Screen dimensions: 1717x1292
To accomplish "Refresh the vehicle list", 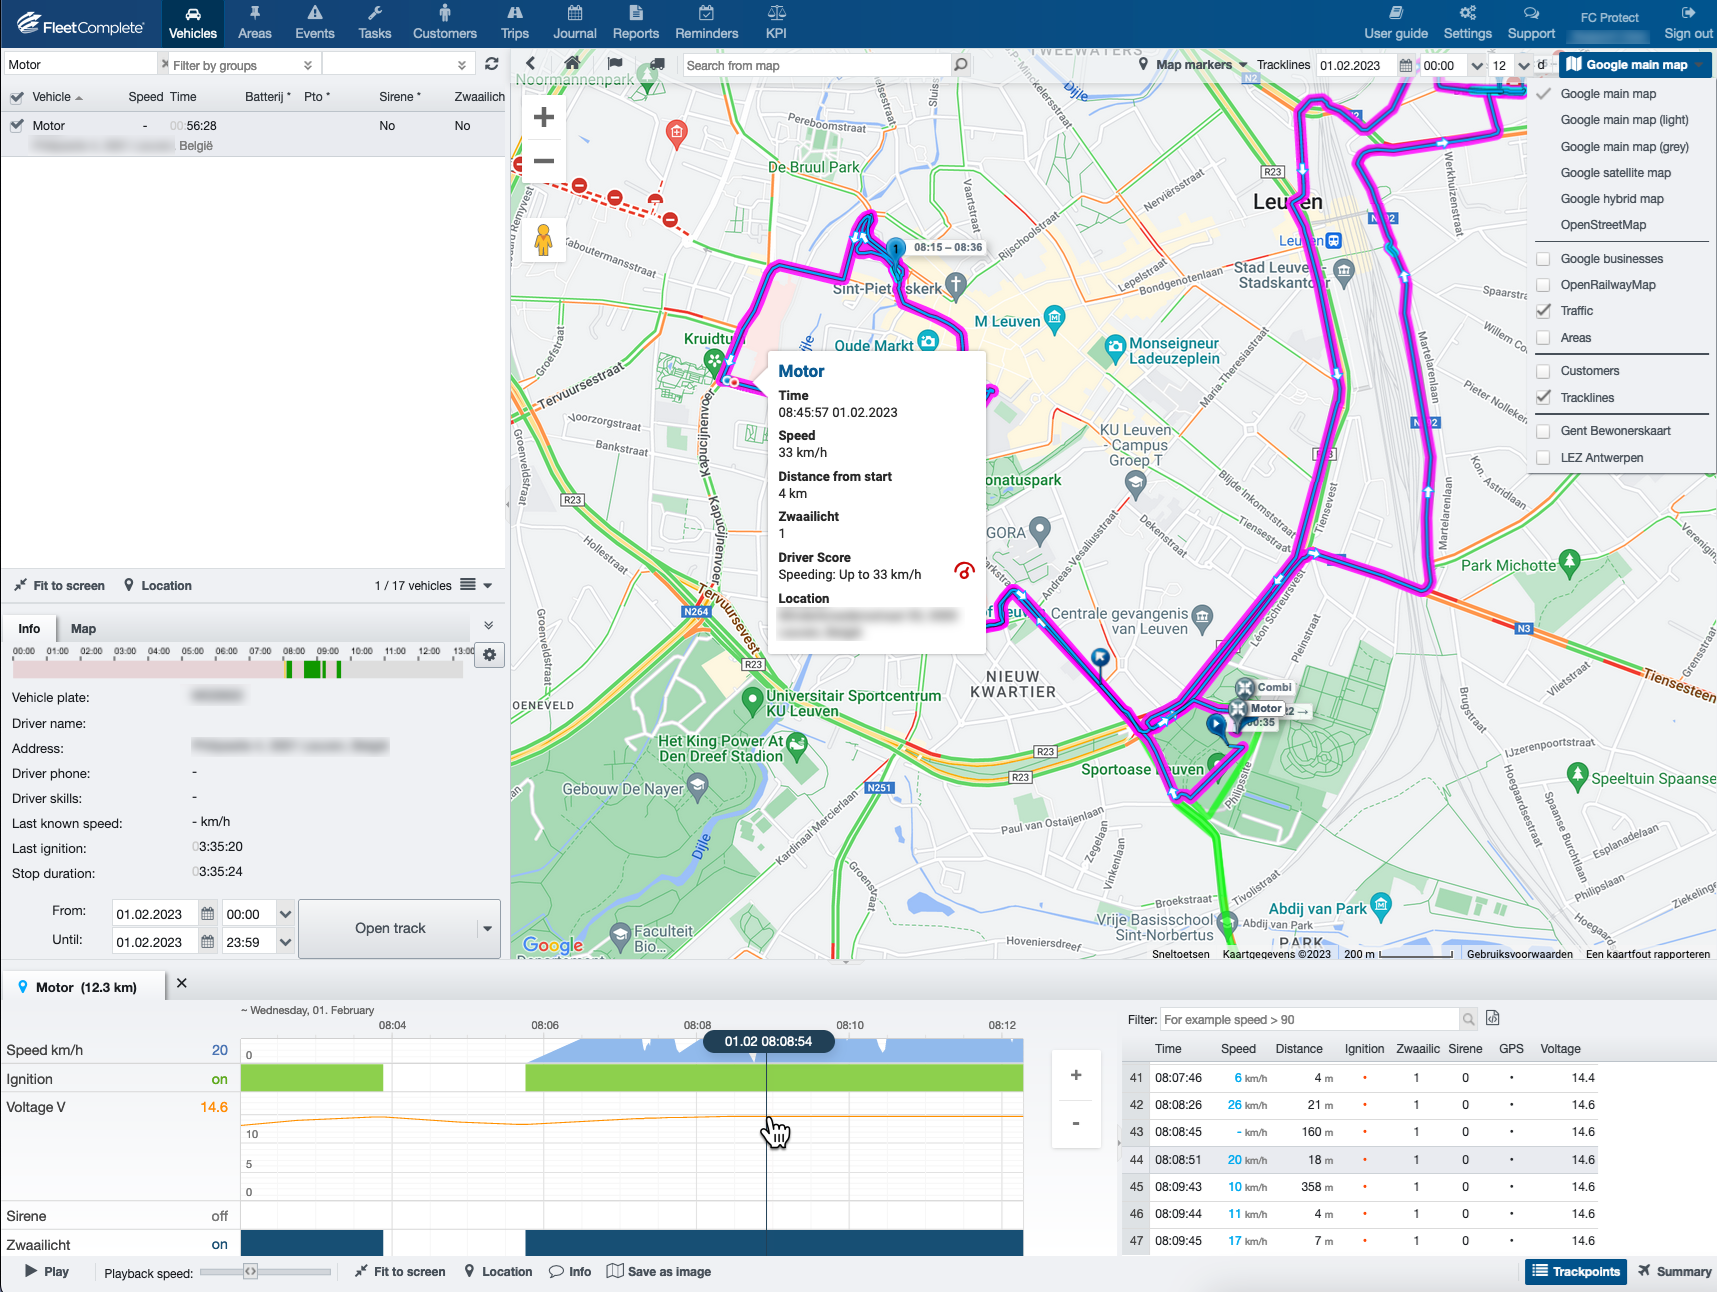I will [491, 64].
